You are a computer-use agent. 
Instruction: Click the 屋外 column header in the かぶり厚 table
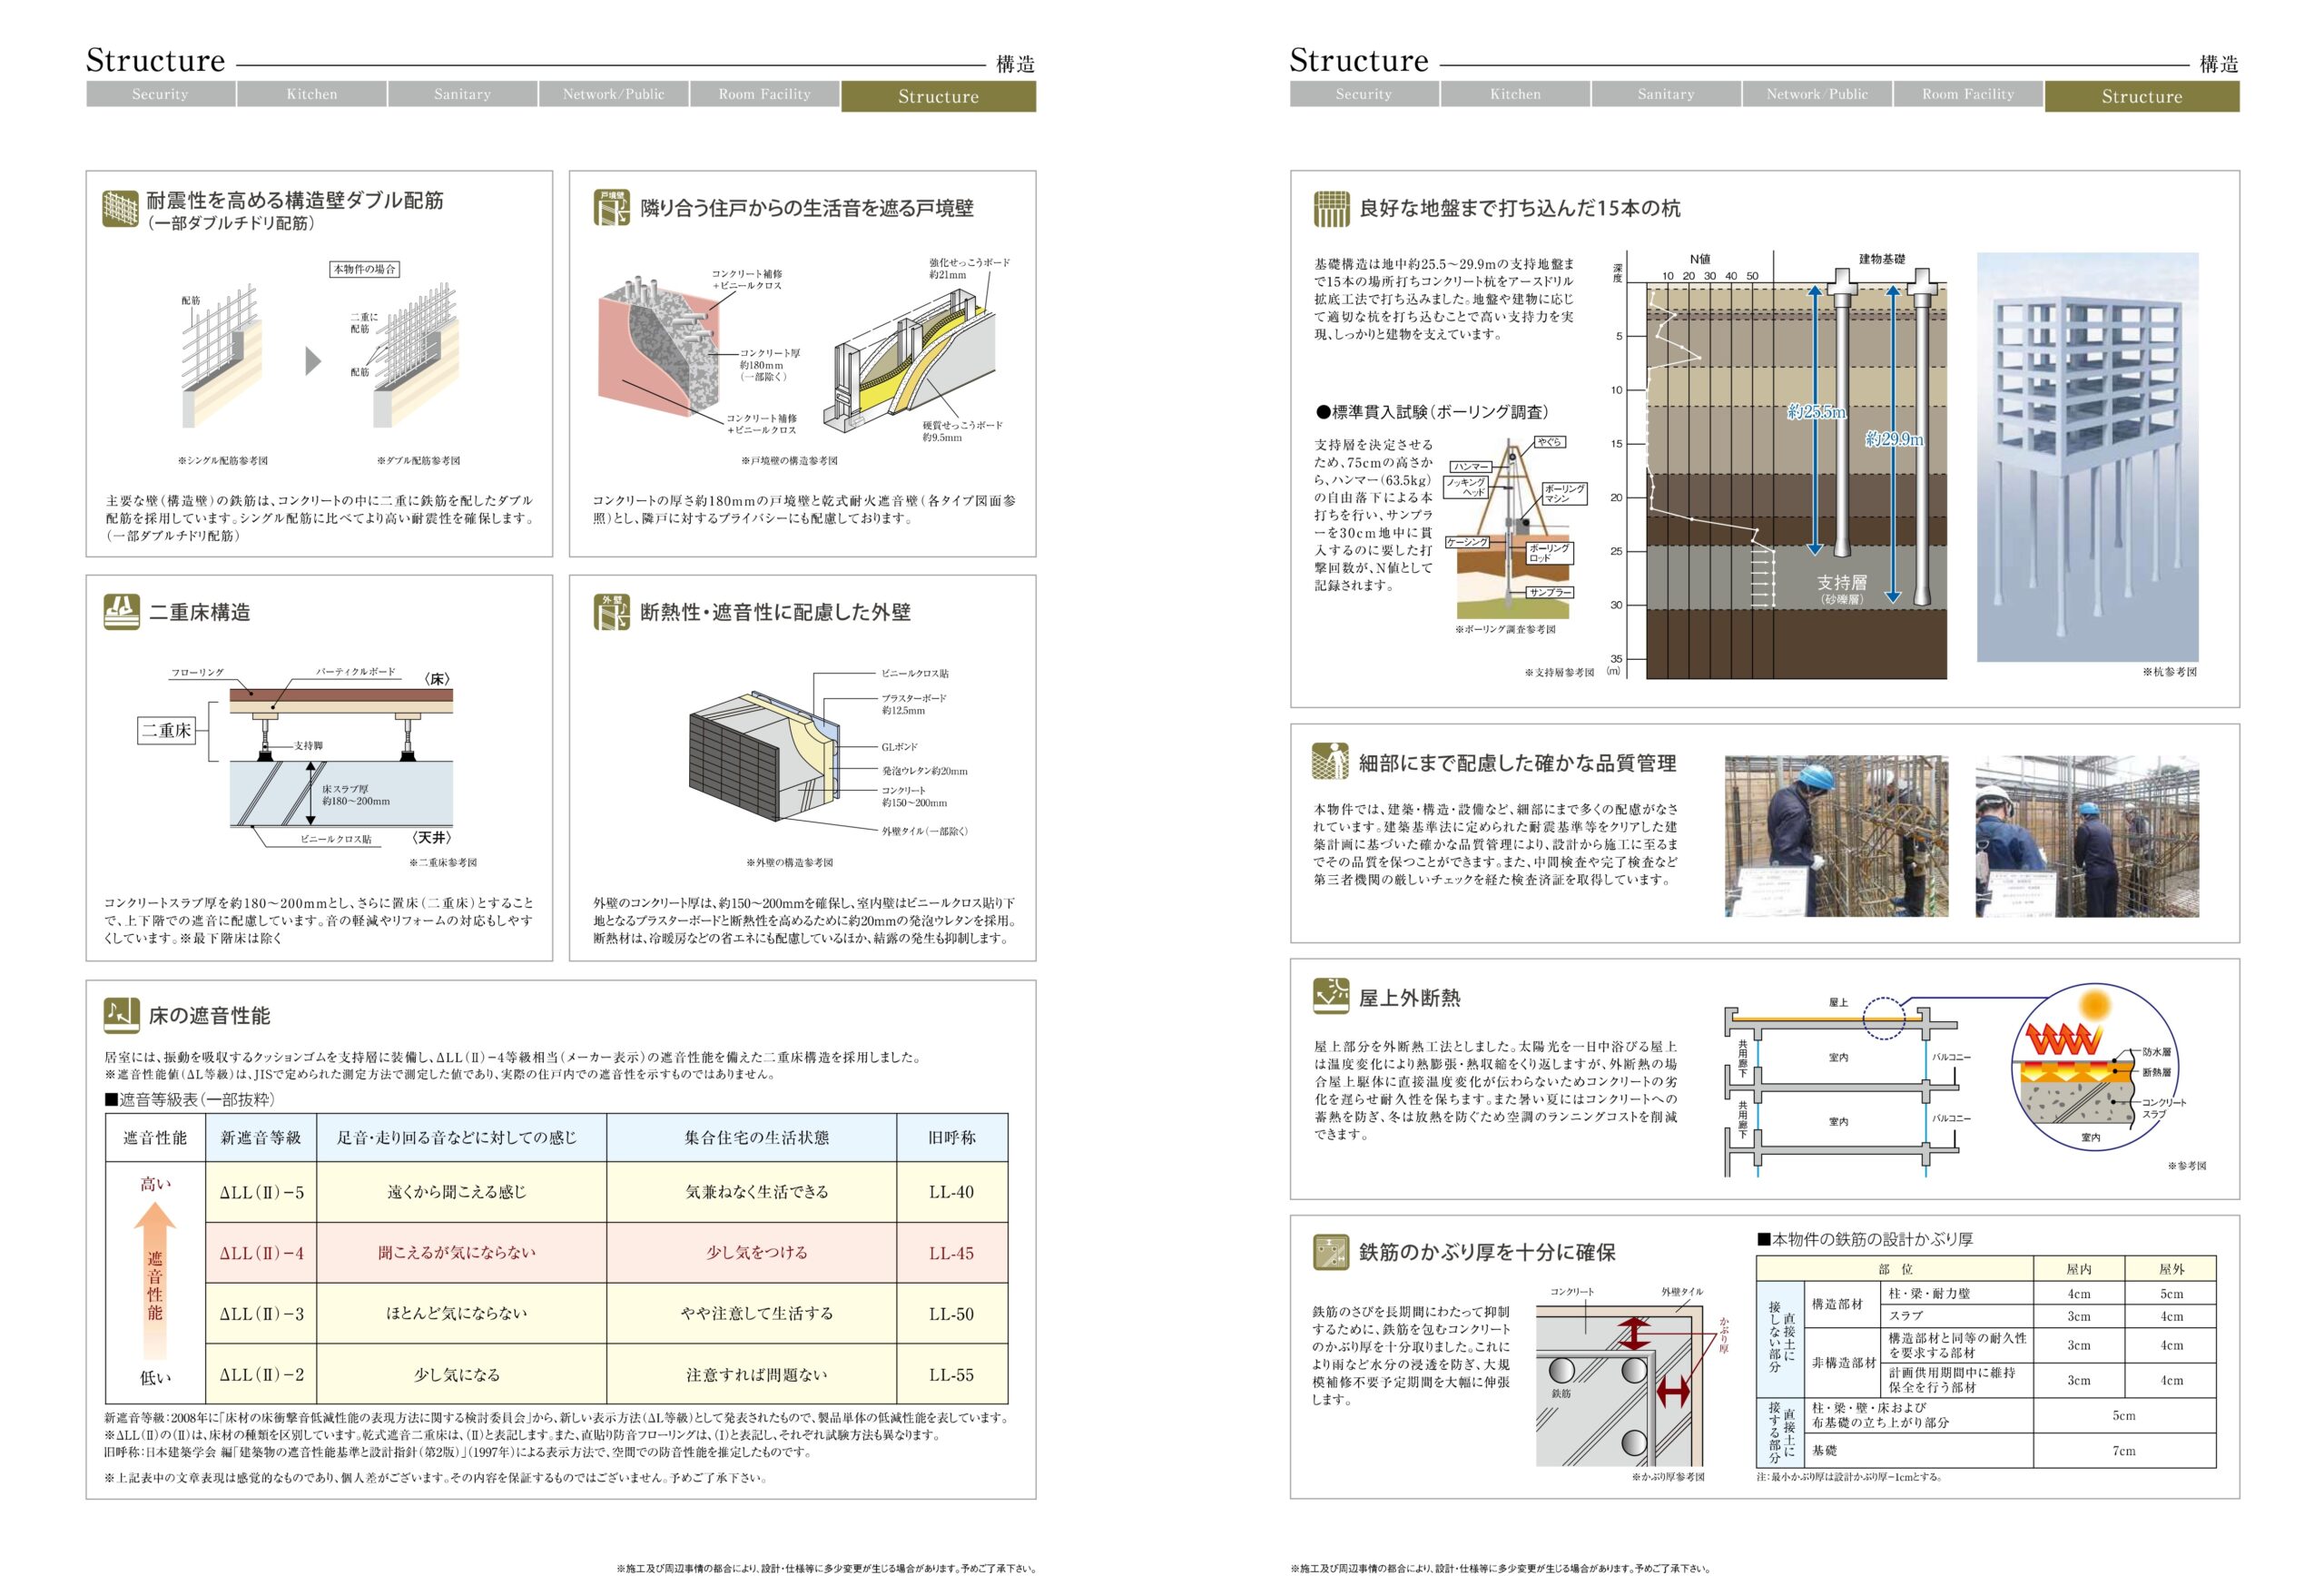tap(2171, 1268)
